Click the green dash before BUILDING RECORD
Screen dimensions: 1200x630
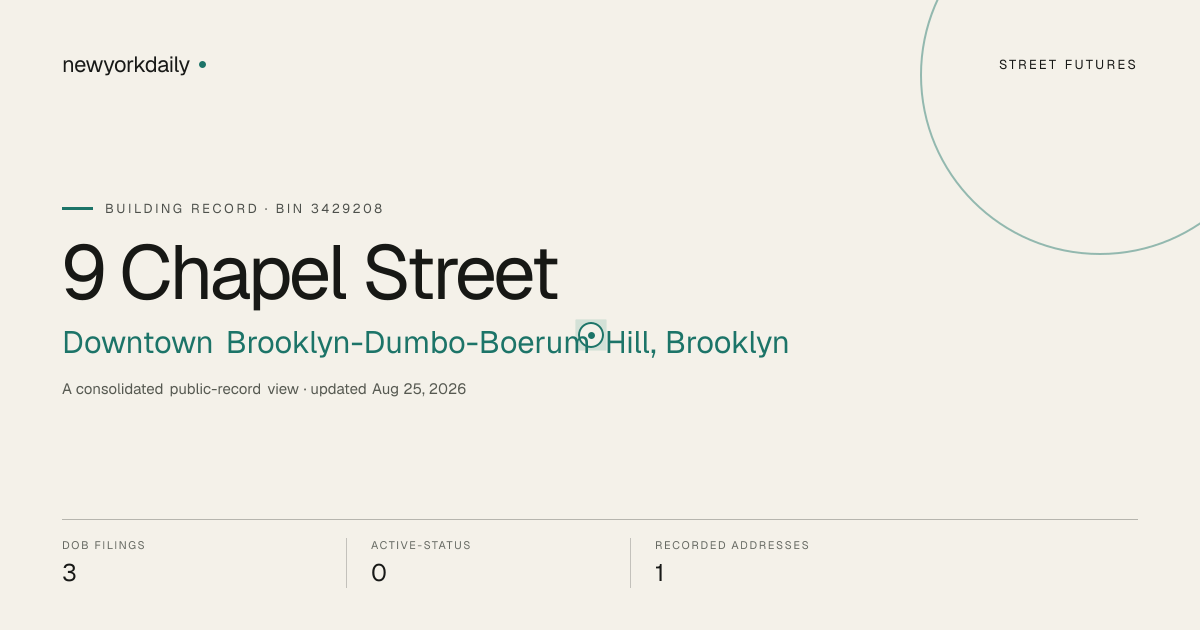pos(77,209)
